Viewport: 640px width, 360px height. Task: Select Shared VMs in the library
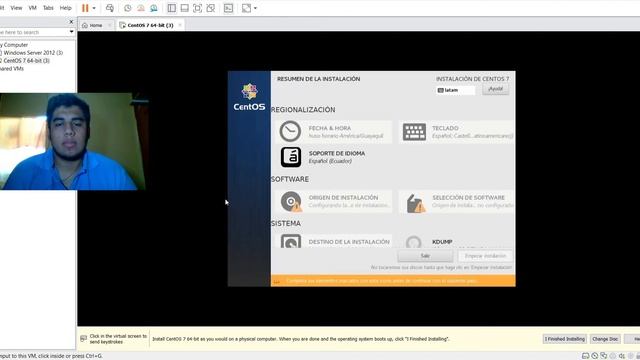(12, 69)
